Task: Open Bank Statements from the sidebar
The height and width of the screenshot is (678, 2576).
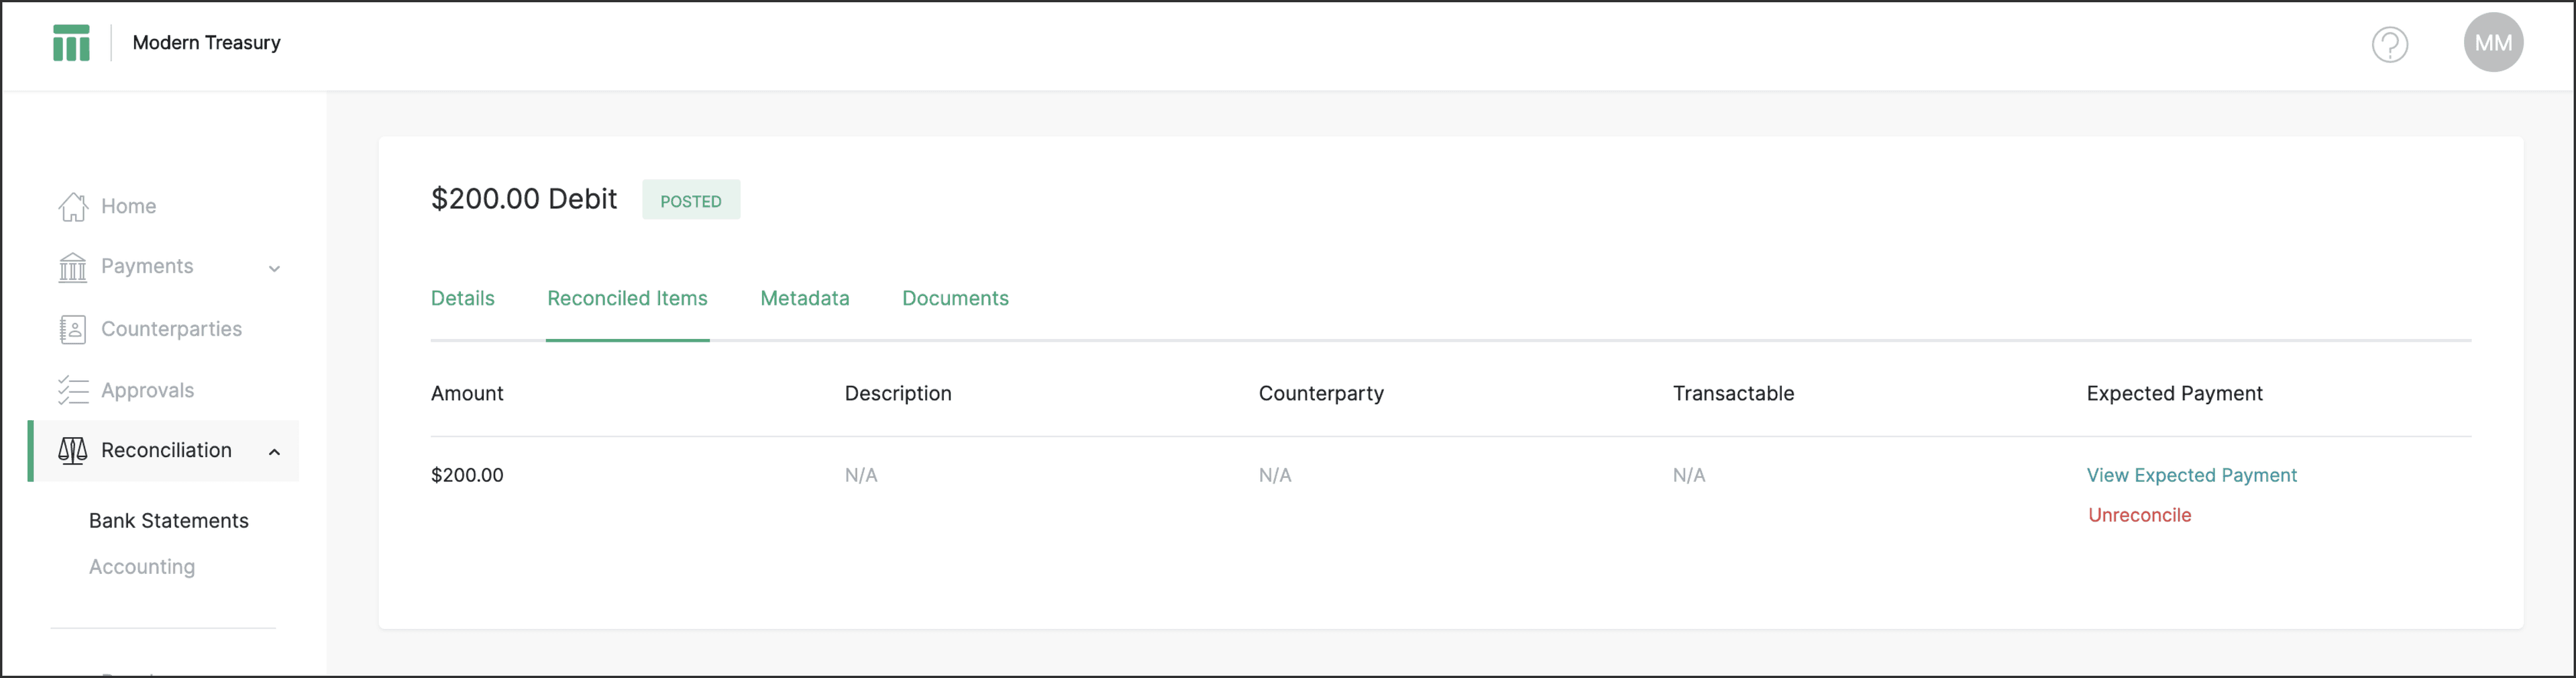Action: tap(168, 520)
